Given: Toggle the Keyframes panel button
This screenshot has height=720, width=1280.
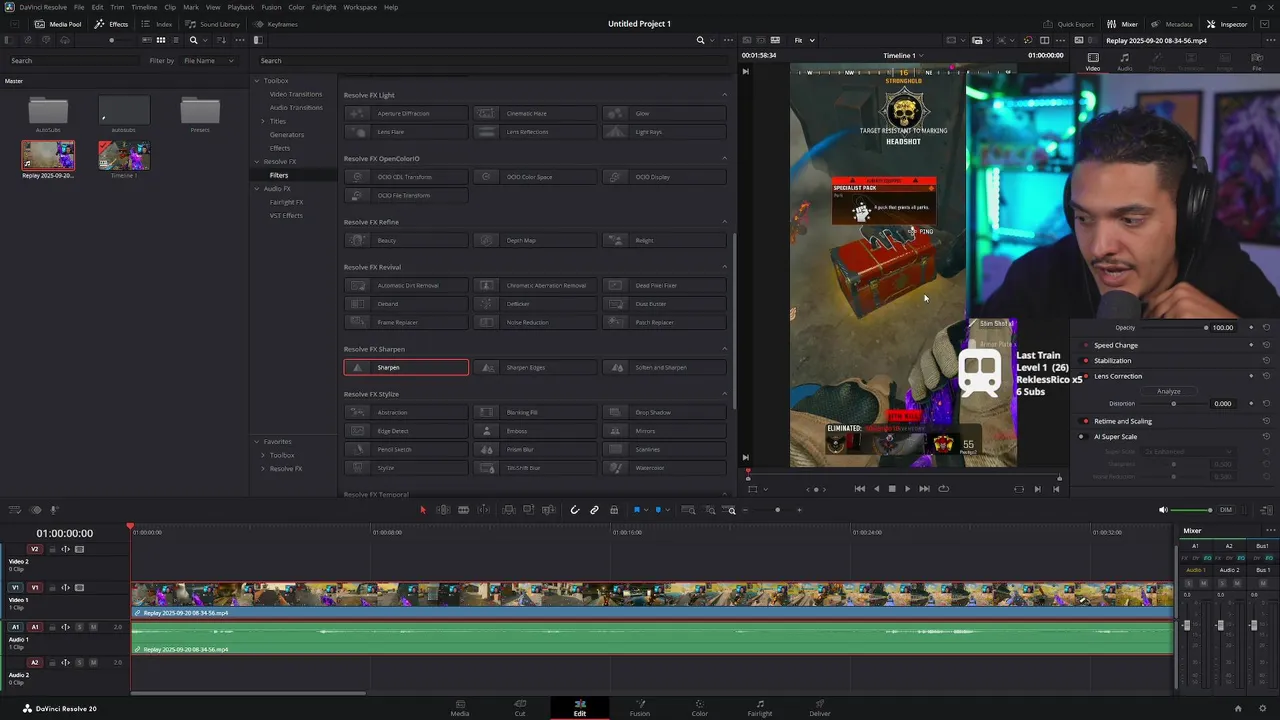Looking at the screenshot, I should [275, 24].
